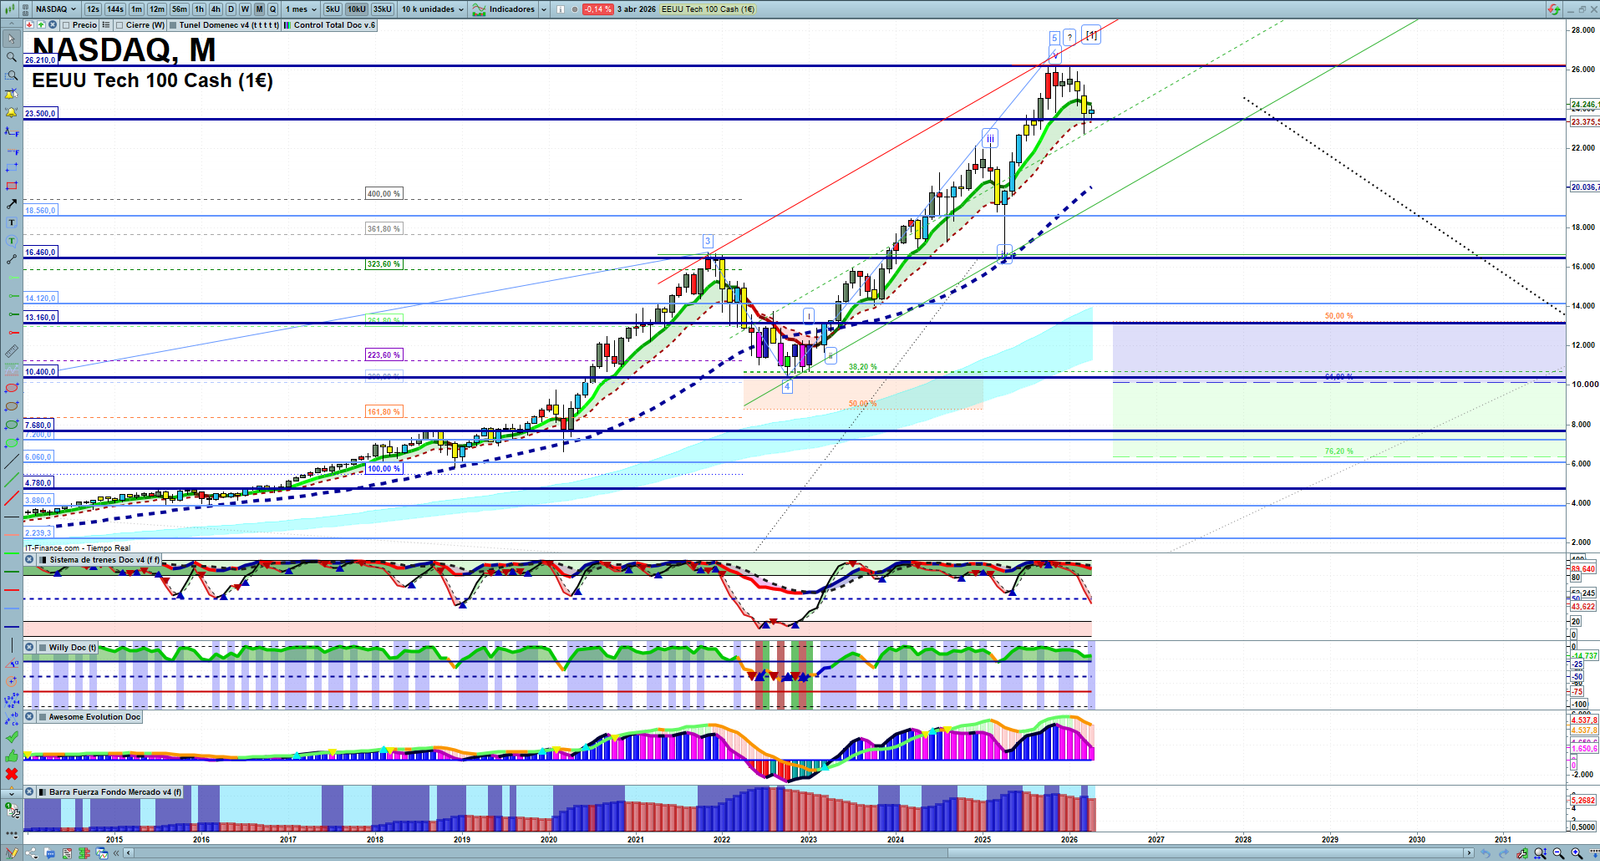Open the chat bubbles icon in bottom bar
1600x861 pixels.
click(x=50, y=853)
